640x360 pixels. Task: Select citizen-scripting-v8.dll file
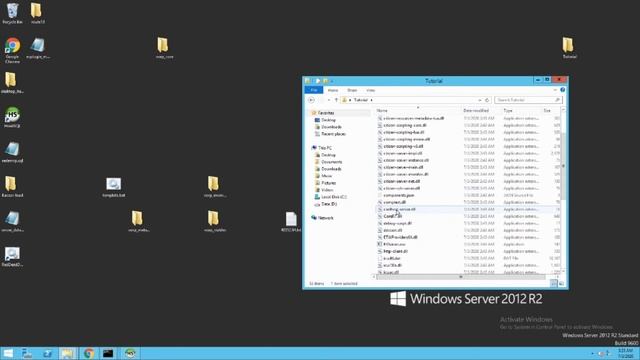[403, 146]
